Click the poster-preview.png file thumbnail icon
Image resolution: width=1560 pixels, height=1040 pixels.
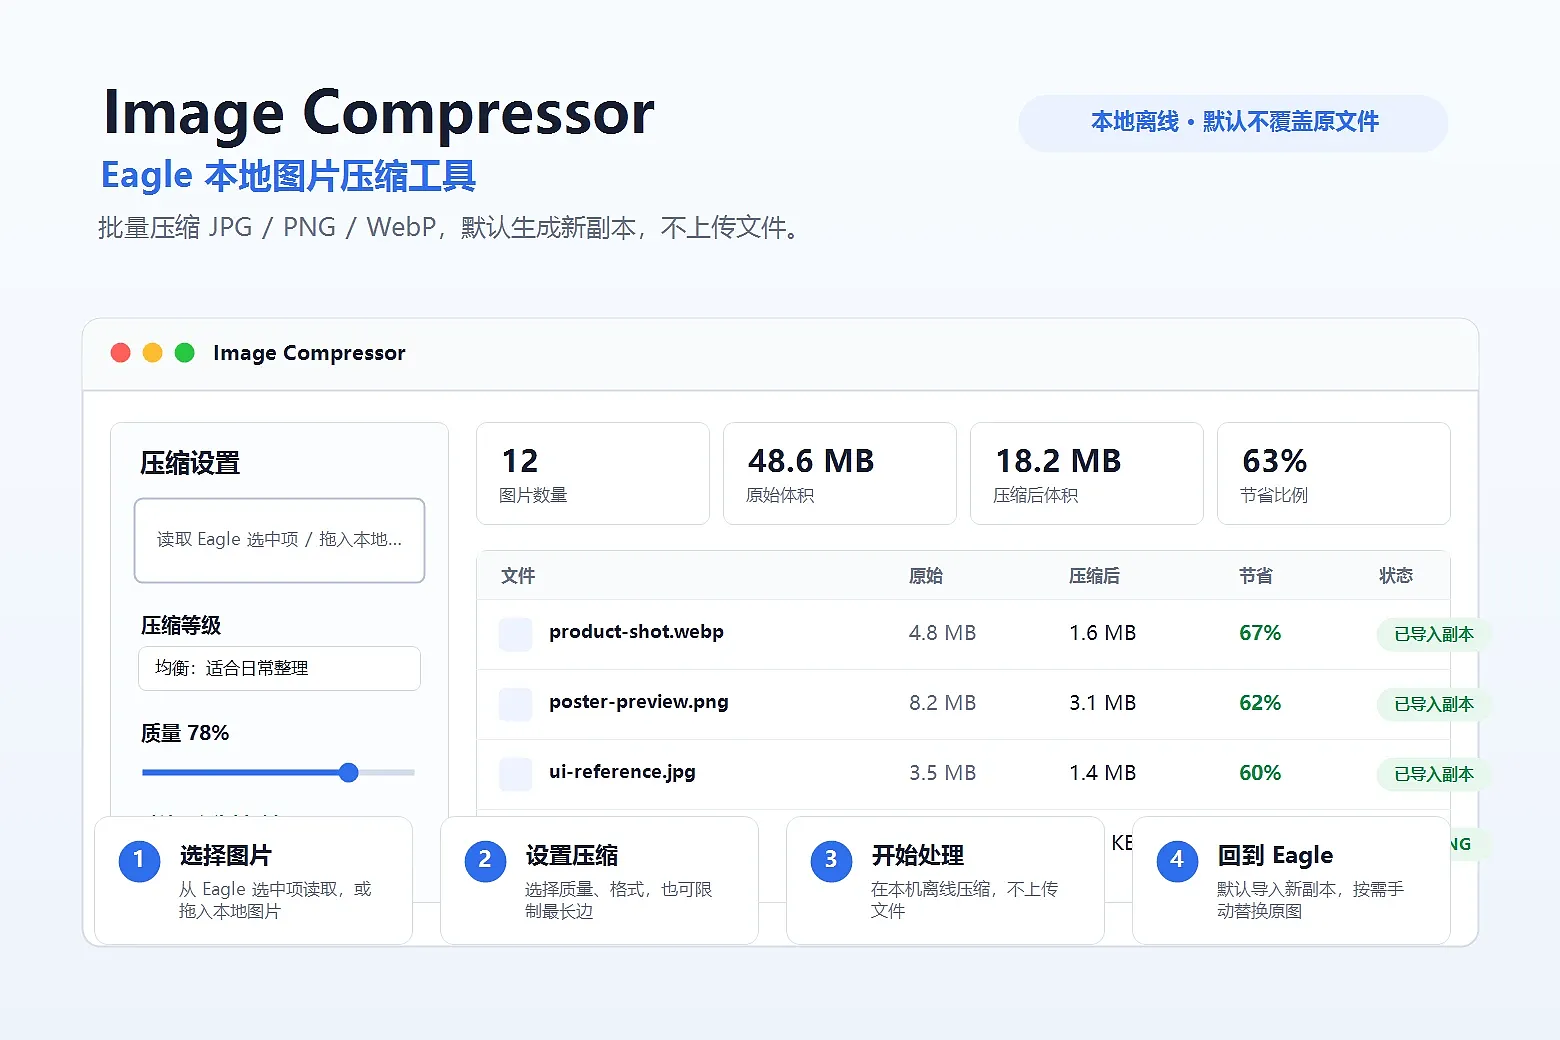516,704
